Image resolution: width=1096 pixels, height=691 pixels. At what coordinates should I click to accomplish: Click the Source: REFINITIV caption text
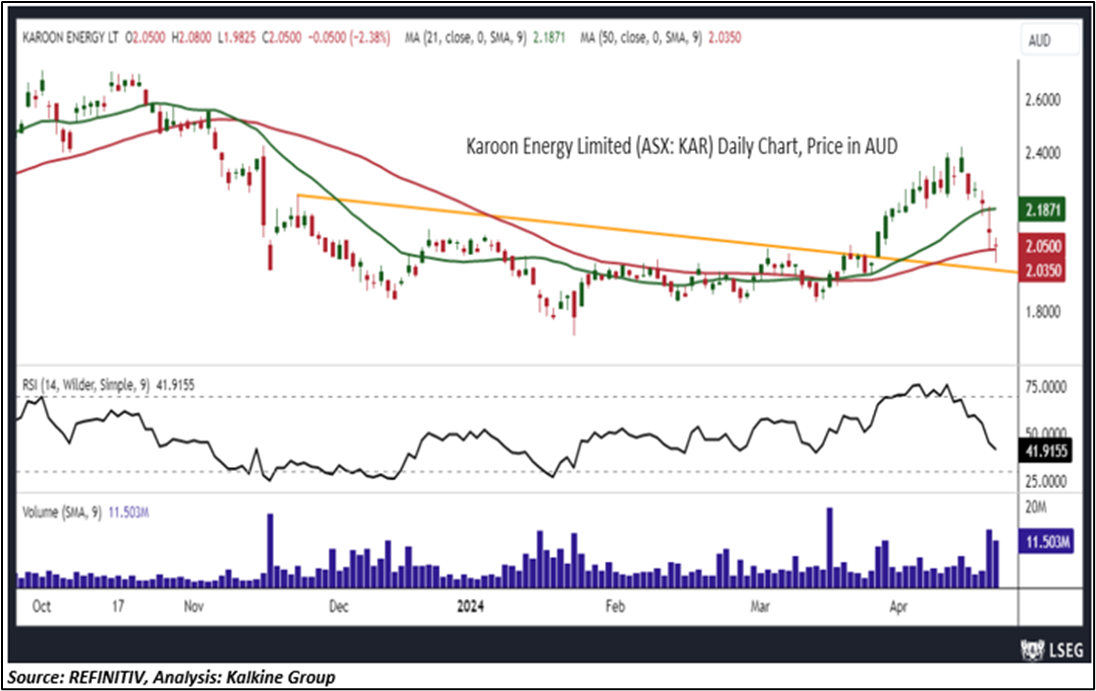171,677
